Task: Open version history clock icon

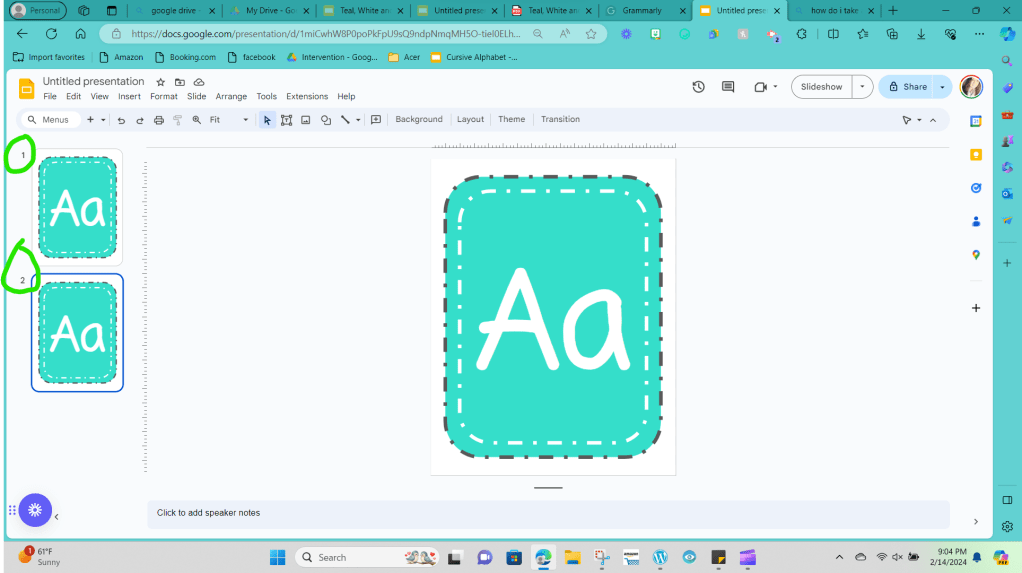Action: tap(698, 87)
